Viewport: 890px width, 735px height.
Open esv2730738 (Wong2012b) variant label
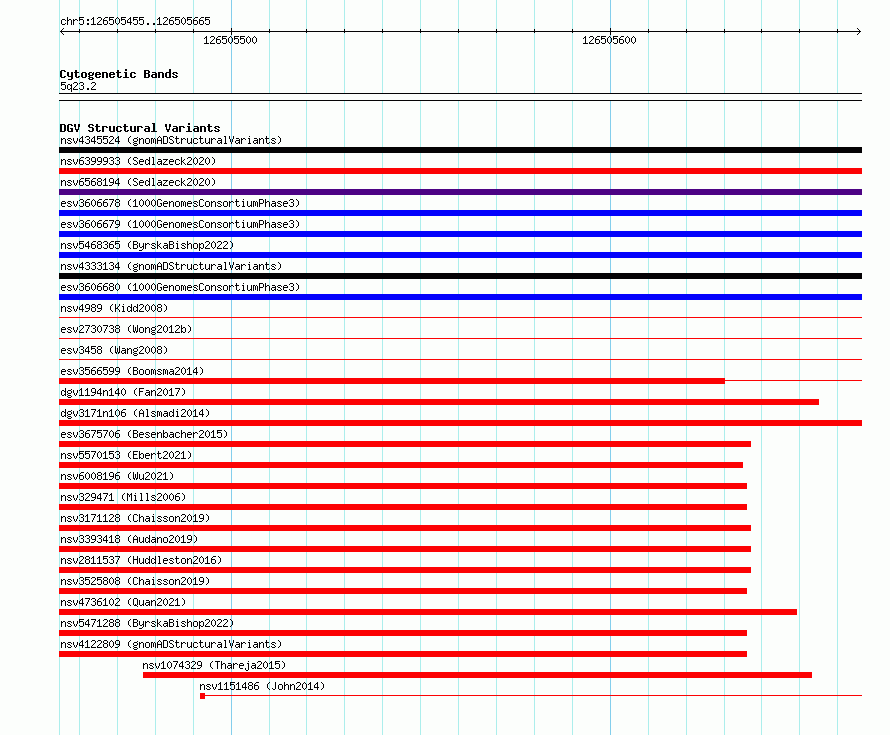click(126, 329)
